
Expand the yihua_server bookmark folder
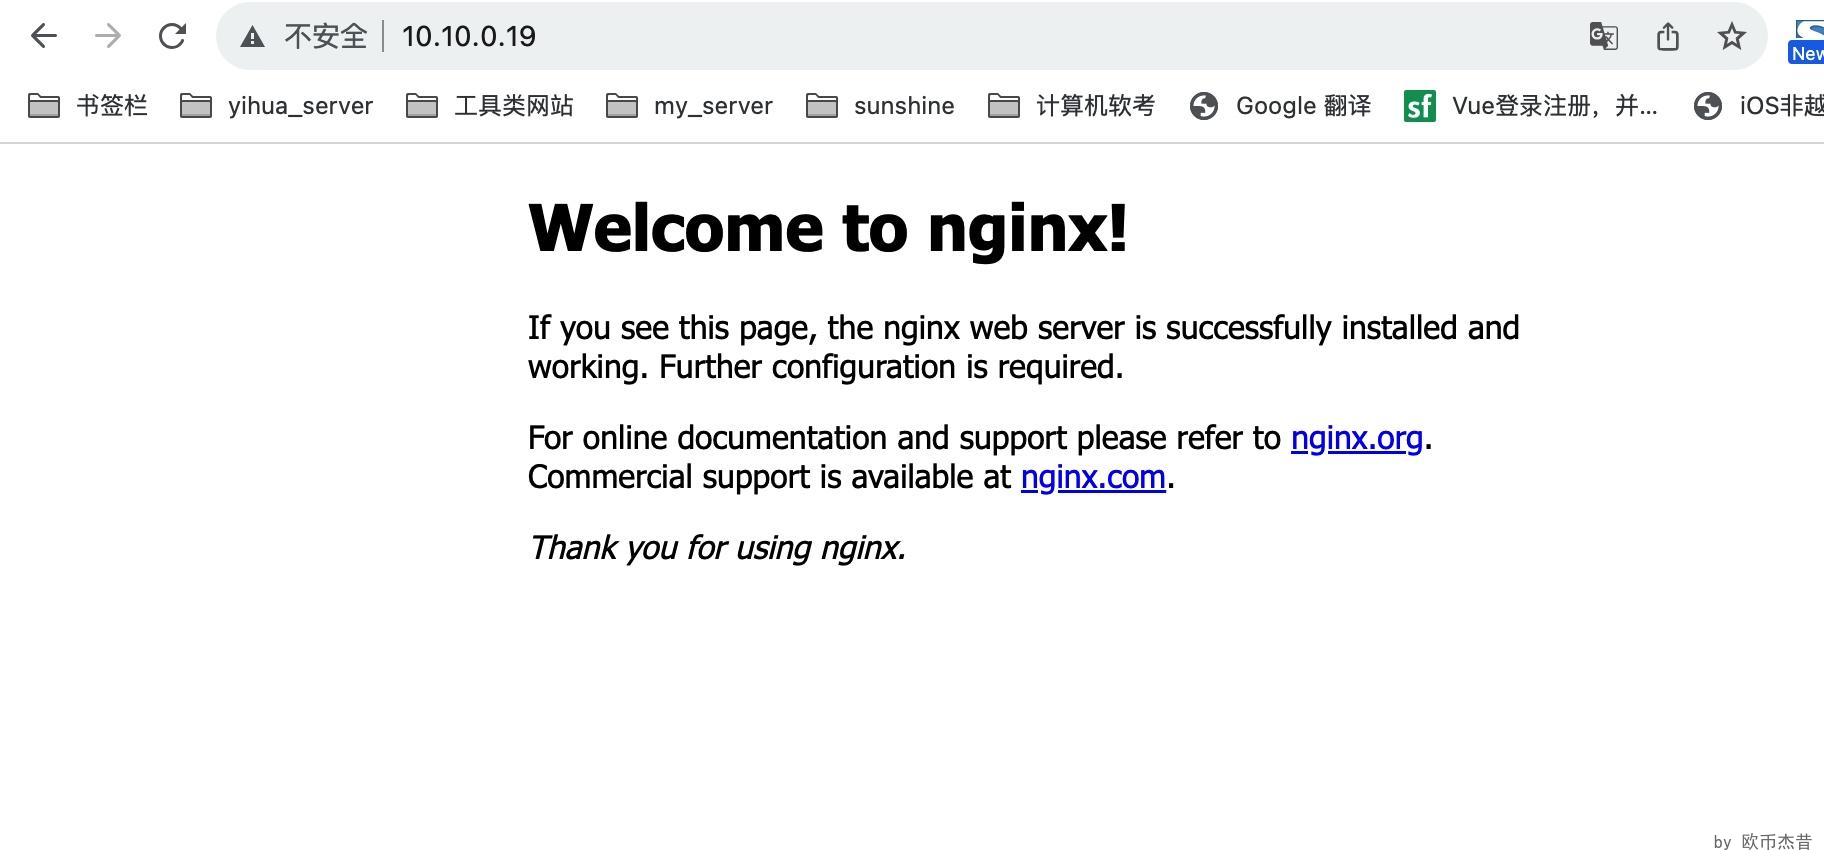(277, 106)
